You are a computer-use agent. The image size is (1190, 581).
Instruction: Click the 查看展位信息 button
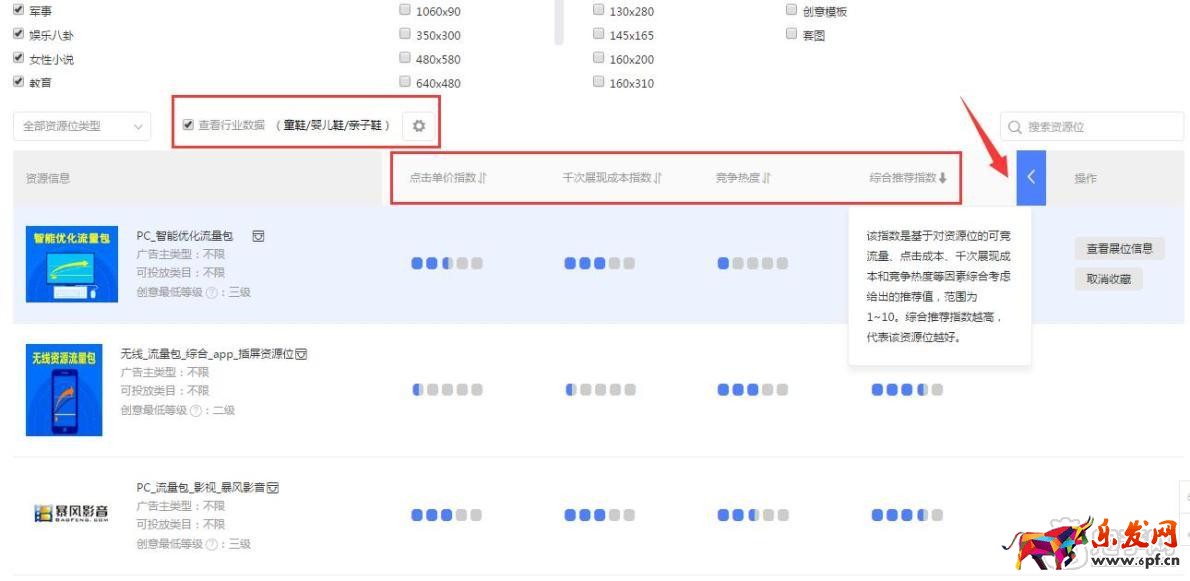point(1119,249)
